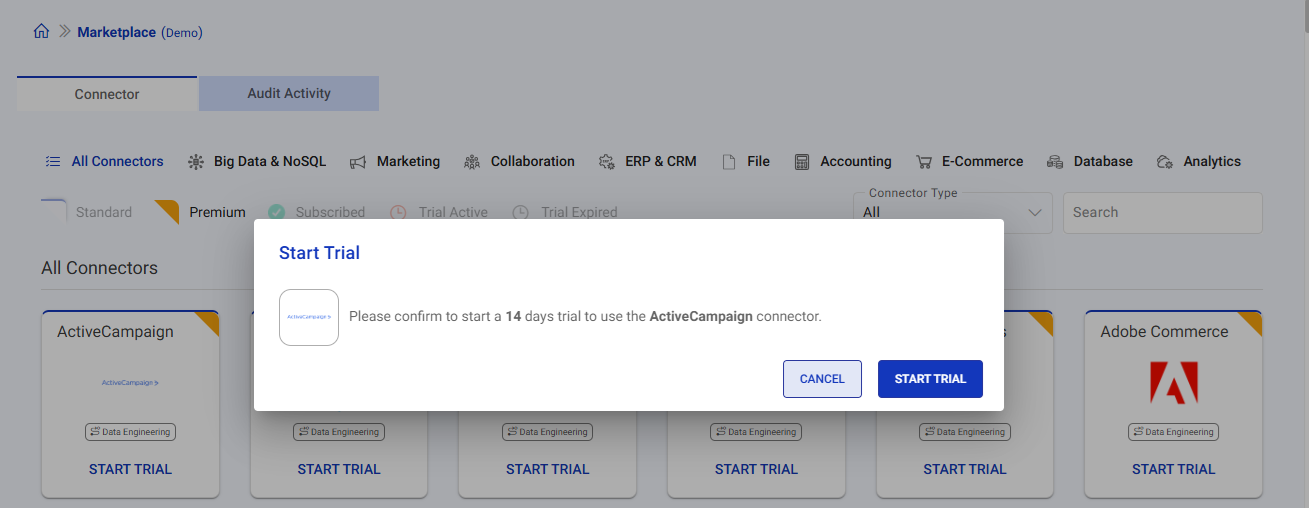
Task: Toggle the Trial Active status filter
Action: 438,212
